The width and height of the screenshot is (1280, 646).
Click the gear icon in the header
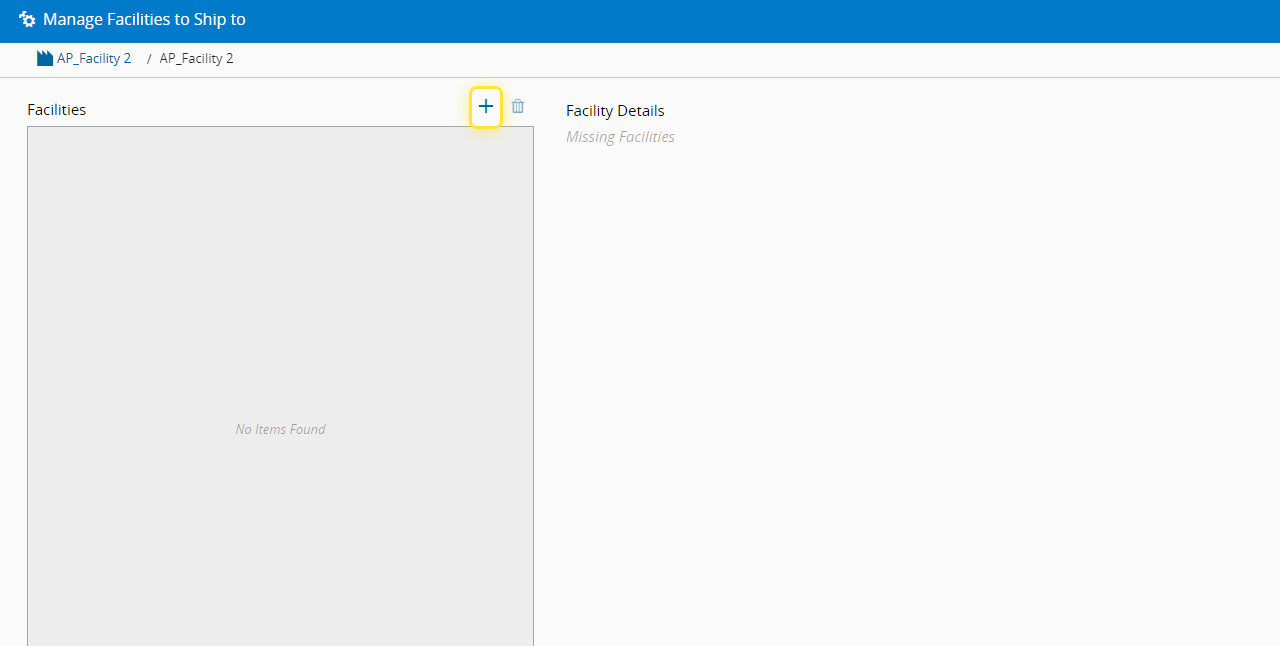coord(27,20)
